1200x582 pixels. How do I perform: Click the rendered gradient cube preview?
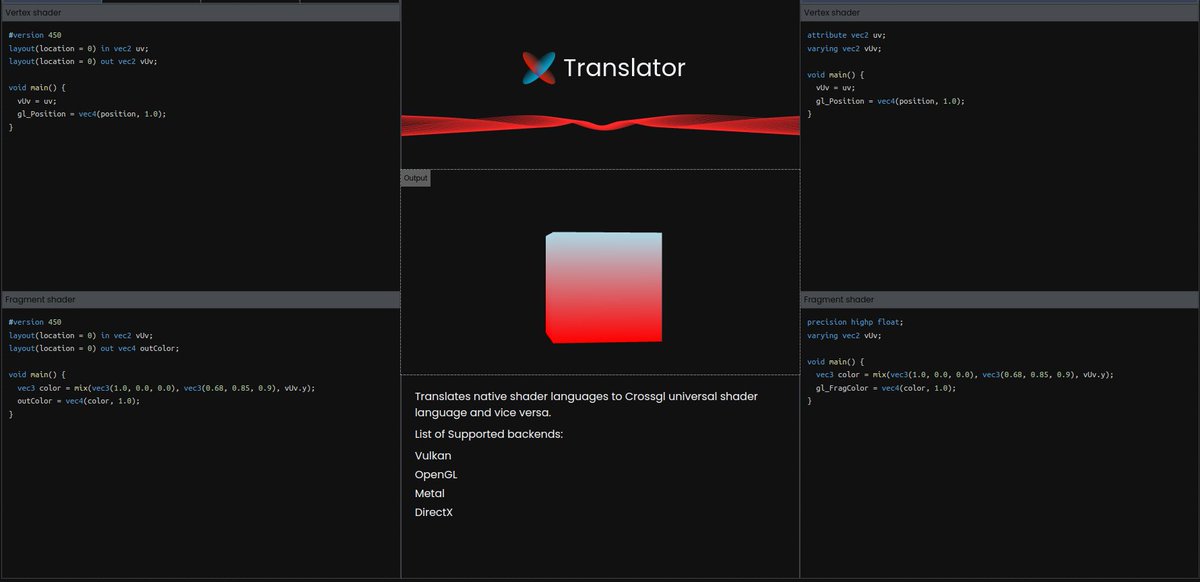[x=603, y=288]
